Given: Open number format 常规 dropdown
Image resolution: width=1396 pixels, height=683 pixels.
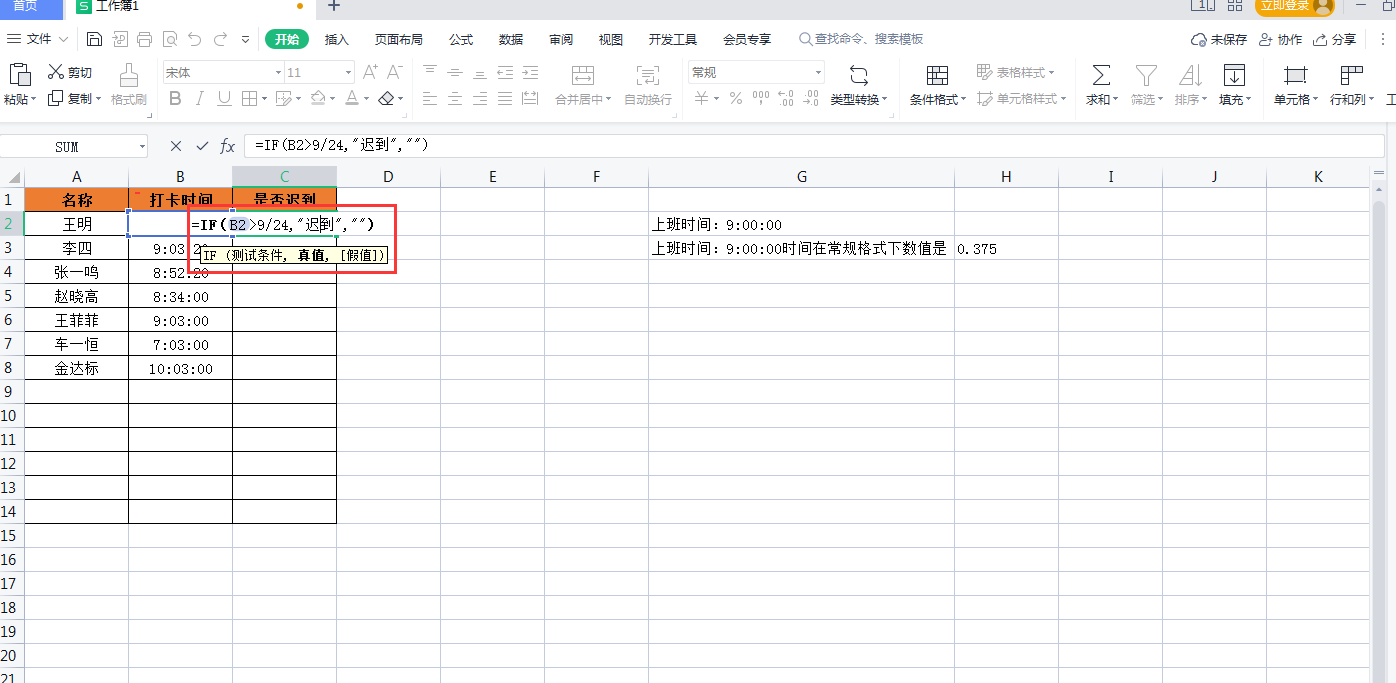Looking at the screenshot, I should (818, 73).
